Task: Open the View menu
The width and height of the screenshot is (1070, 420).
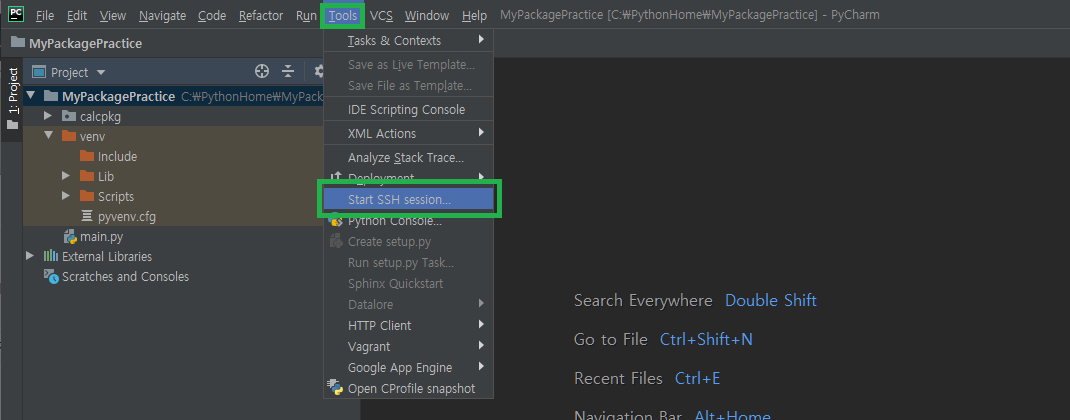Action: pos(113,15)
